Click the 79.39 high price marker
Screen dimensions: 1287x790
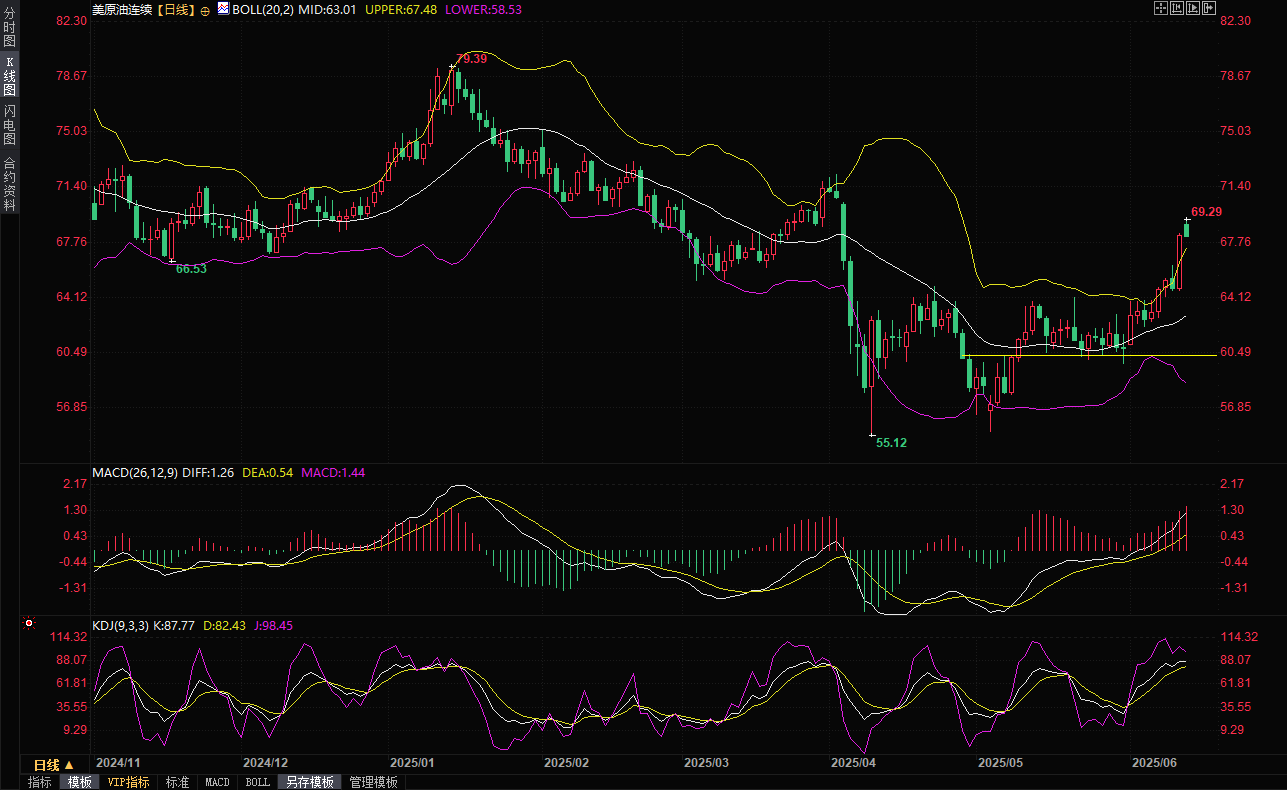click(471, 59)
